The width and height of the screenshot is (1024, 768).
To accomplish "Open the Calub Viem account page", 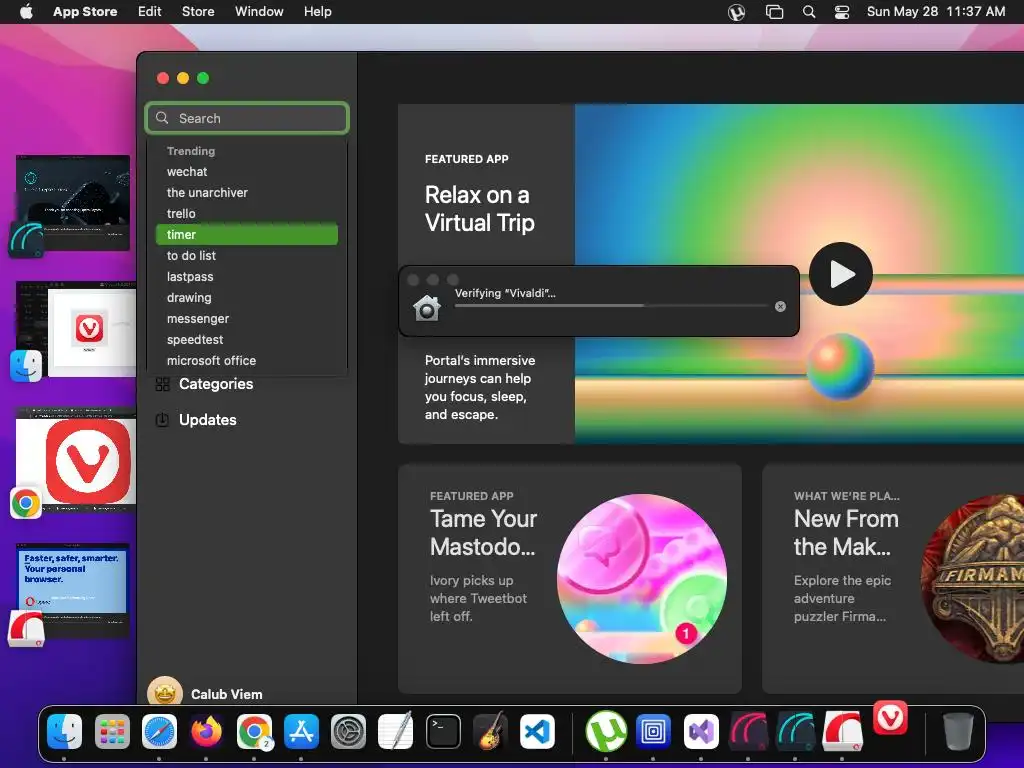I will [227, 694].
